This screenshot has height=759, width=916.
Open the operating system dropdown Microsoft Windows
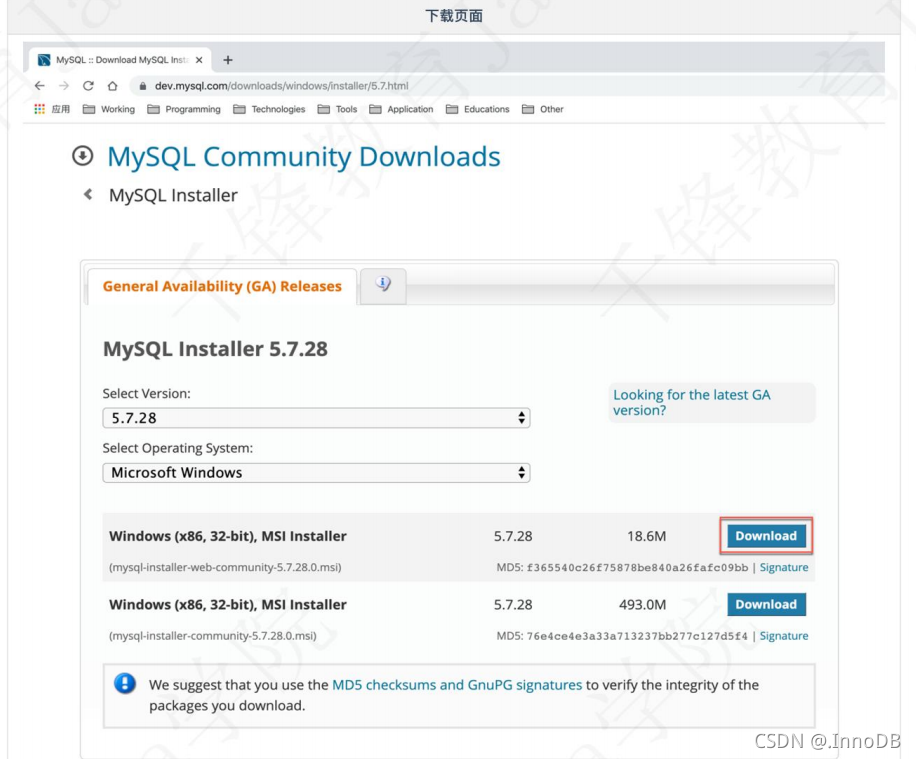pos(316,473)
